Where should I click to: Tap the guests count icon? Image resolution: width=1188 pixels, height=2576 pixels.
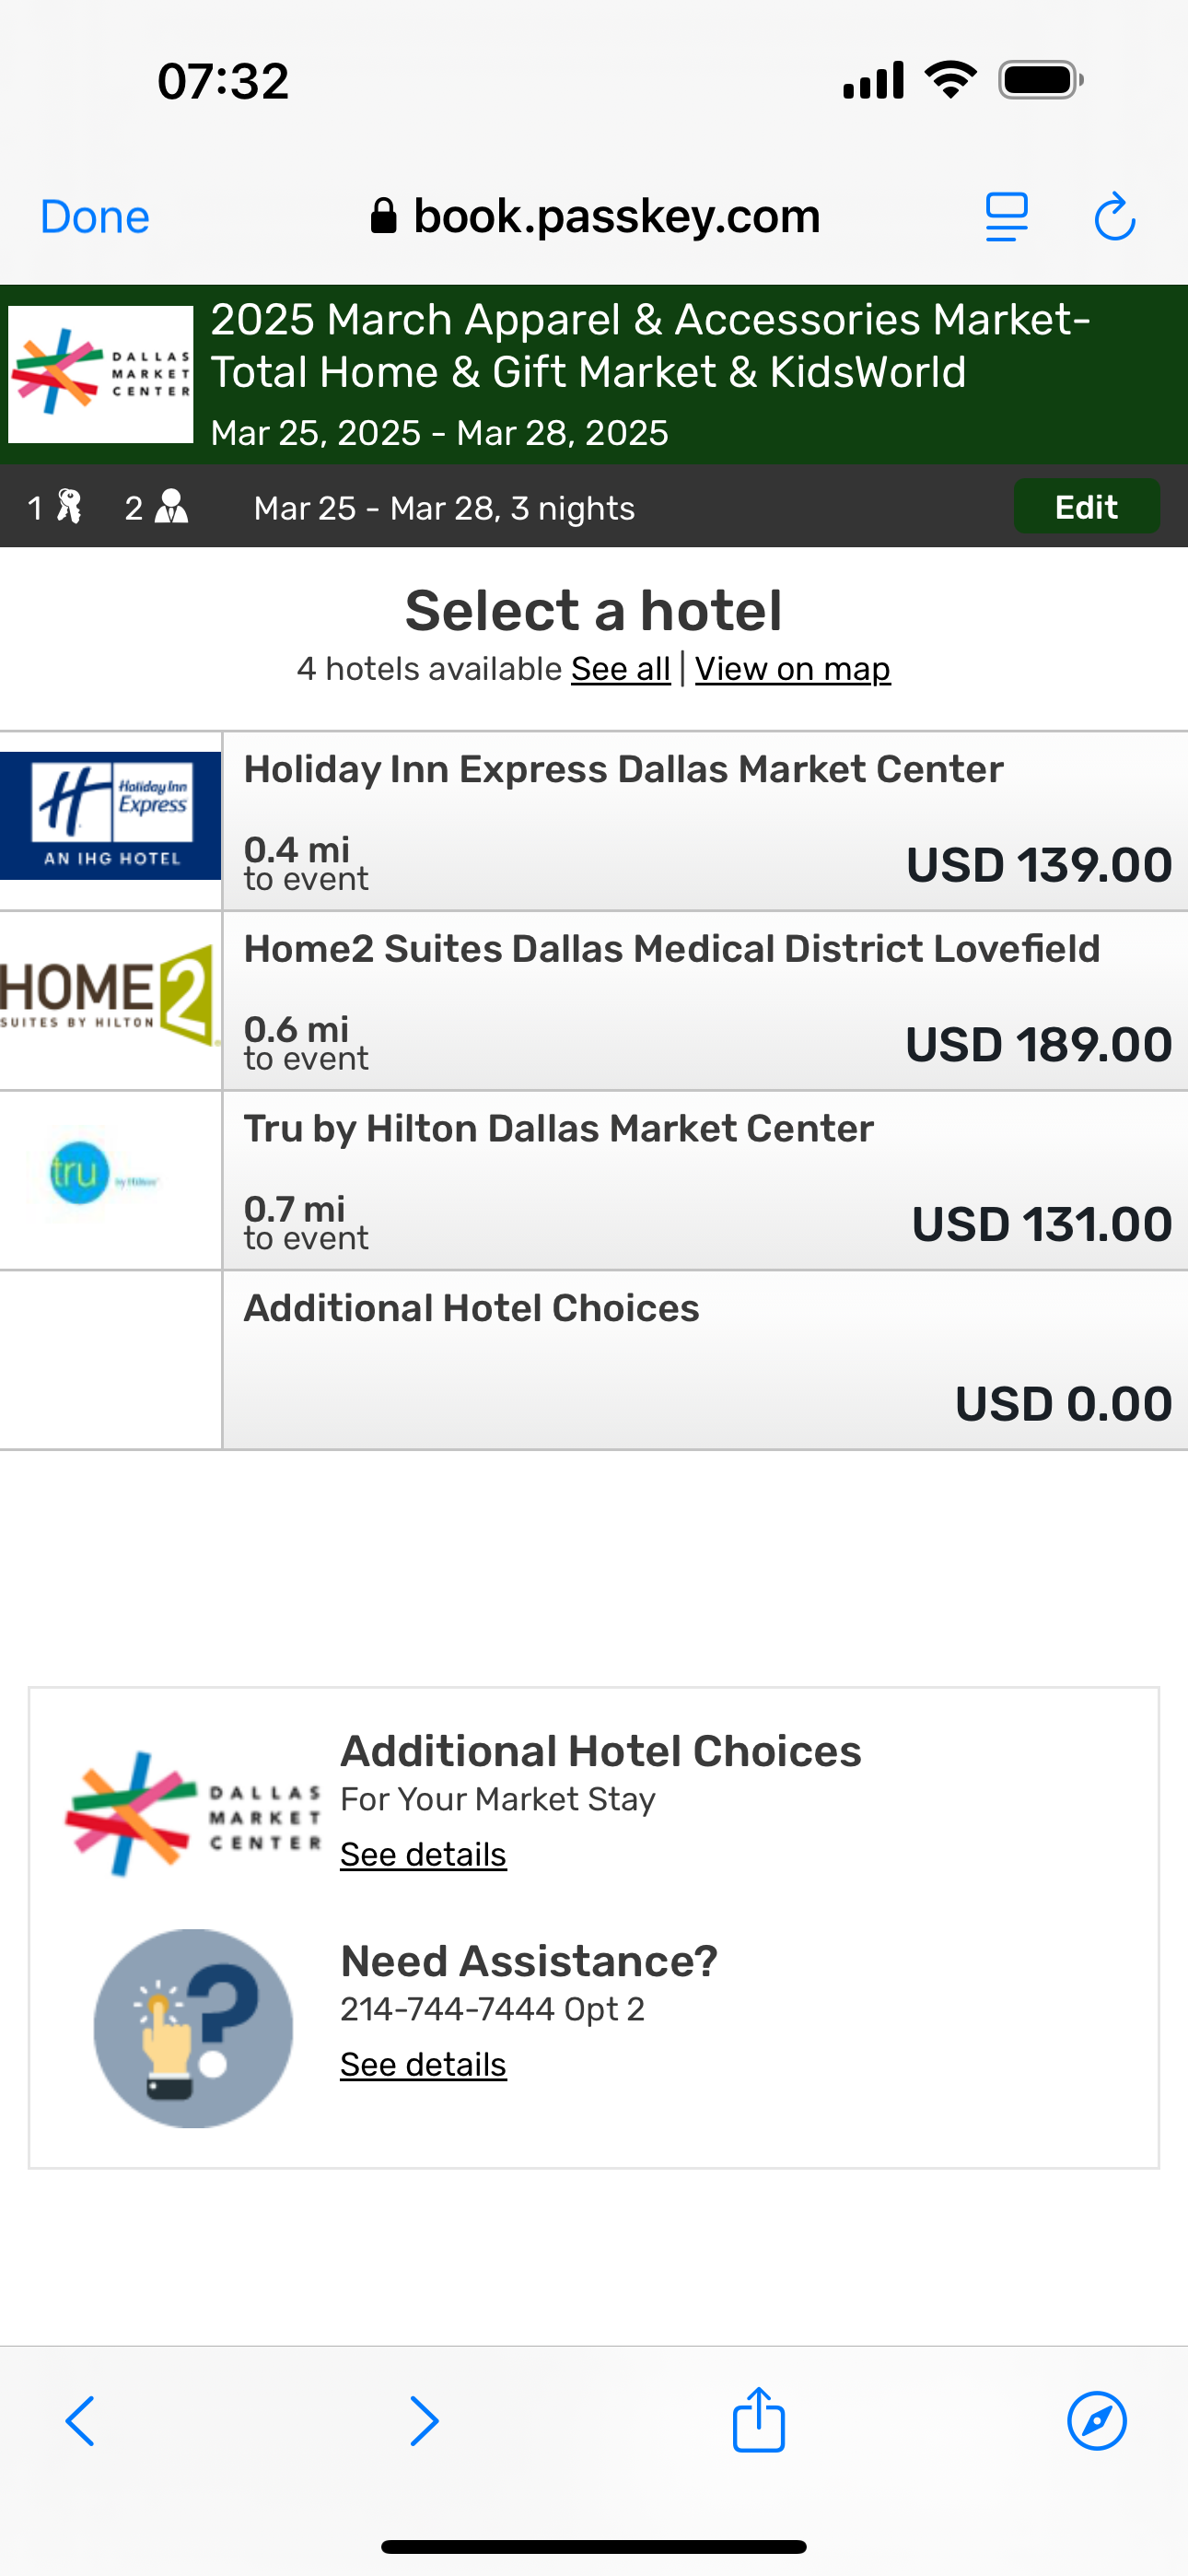click(x=171, y=507)
